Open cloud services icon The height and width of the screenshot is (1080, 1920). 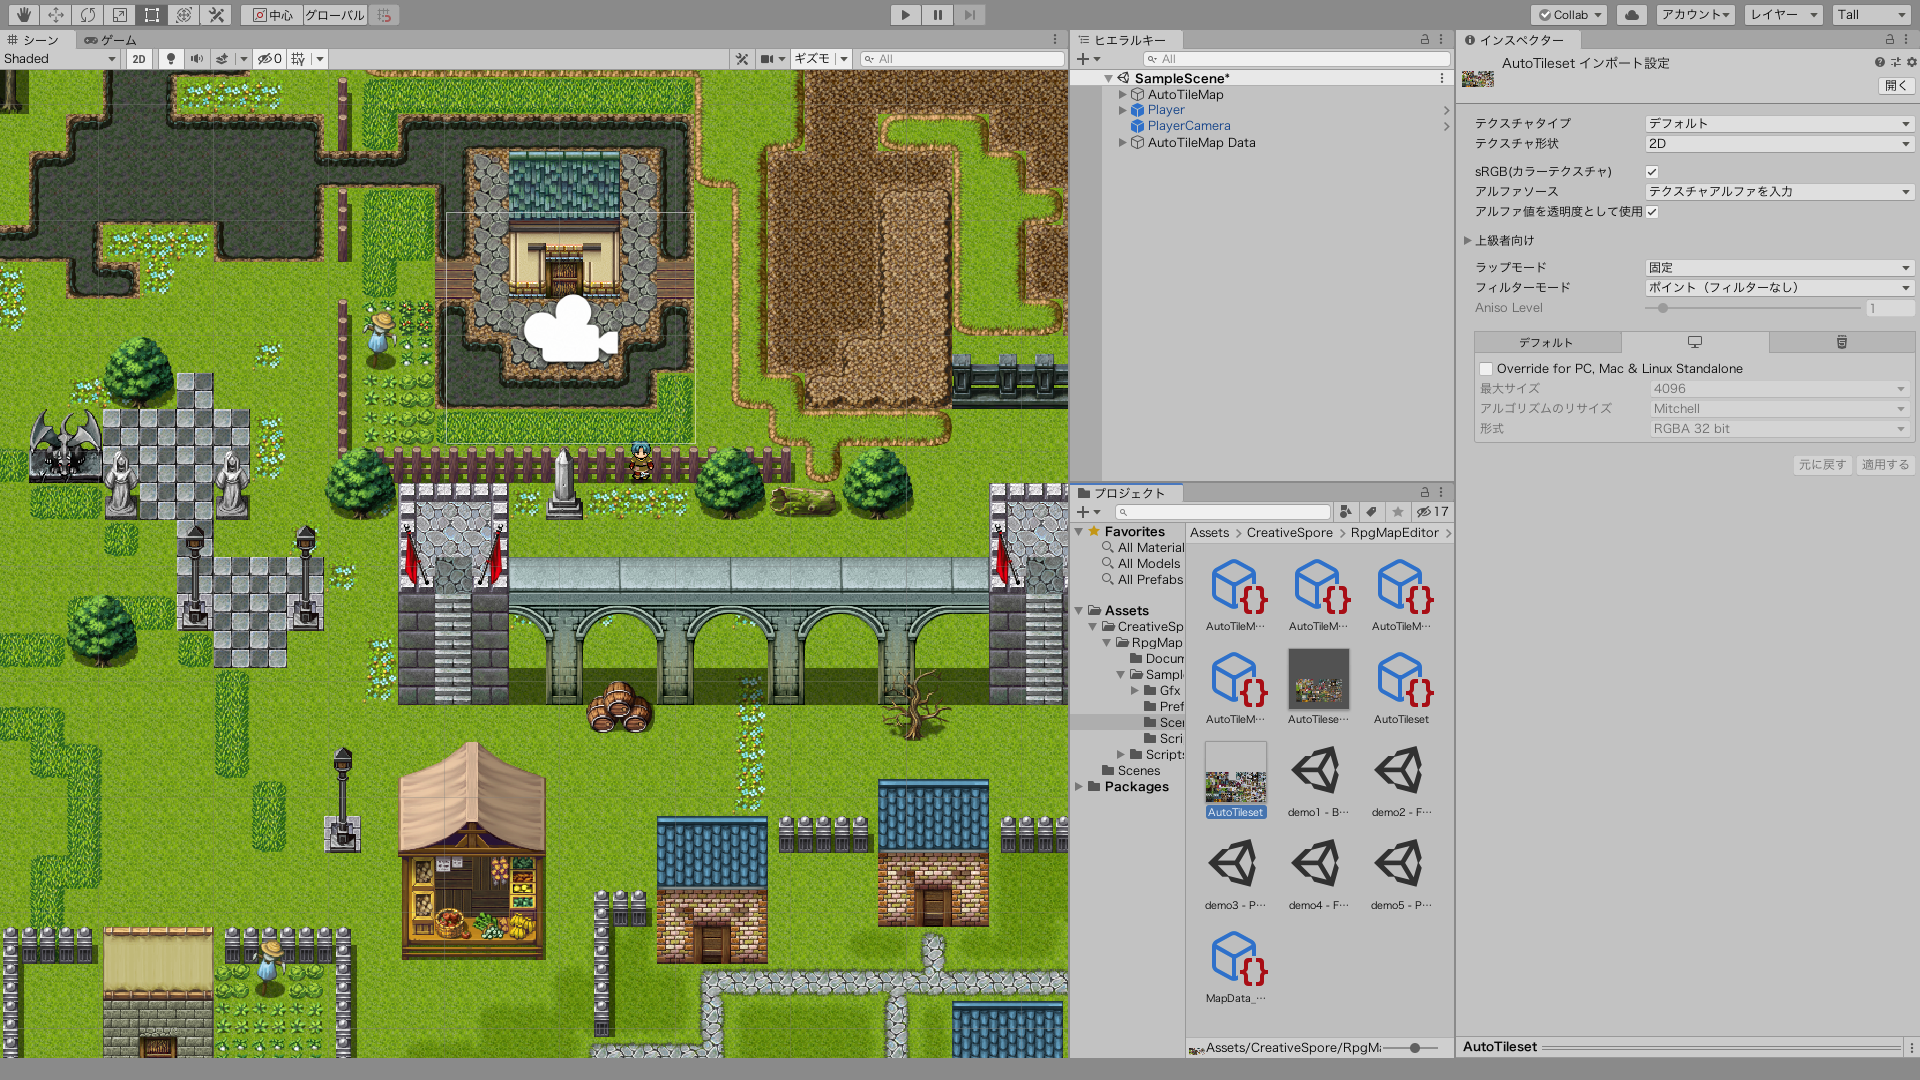(x=1632, y=15)
